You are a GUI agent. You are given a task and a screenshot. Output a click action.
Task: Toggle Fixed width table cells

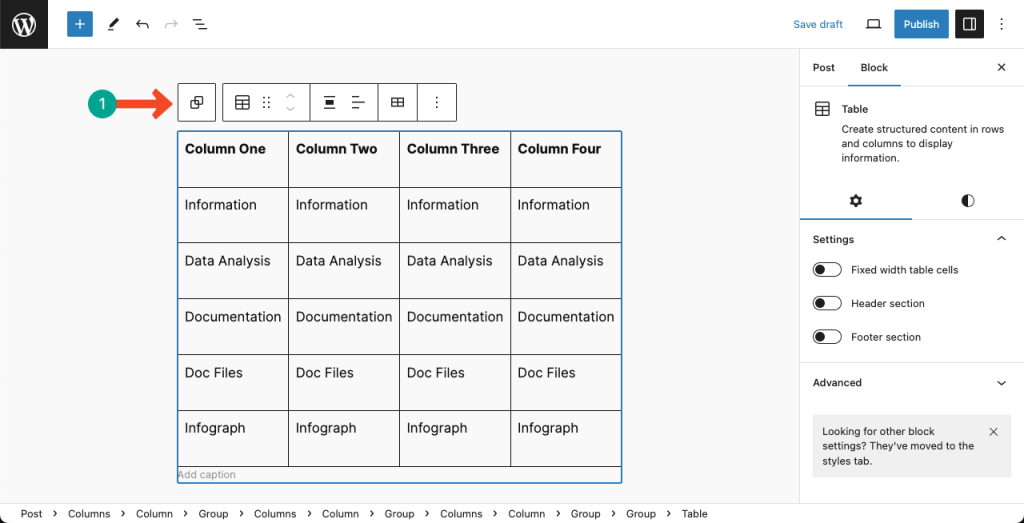pyautogui.click(x=827, y=270)
